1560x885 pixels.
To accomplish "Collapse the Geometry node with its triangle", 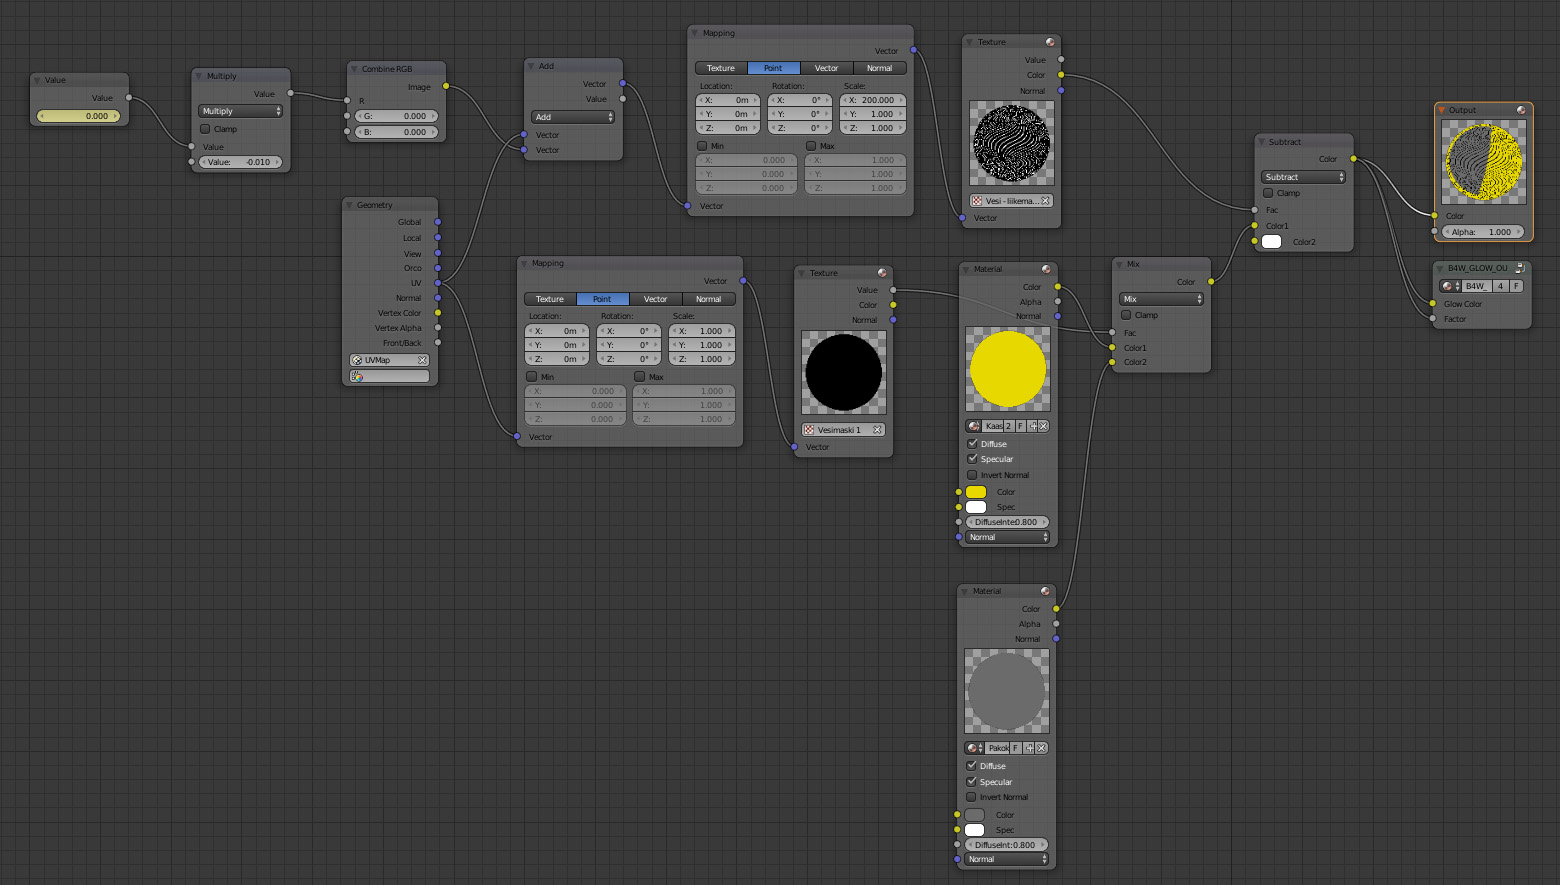I will point(349,205).
